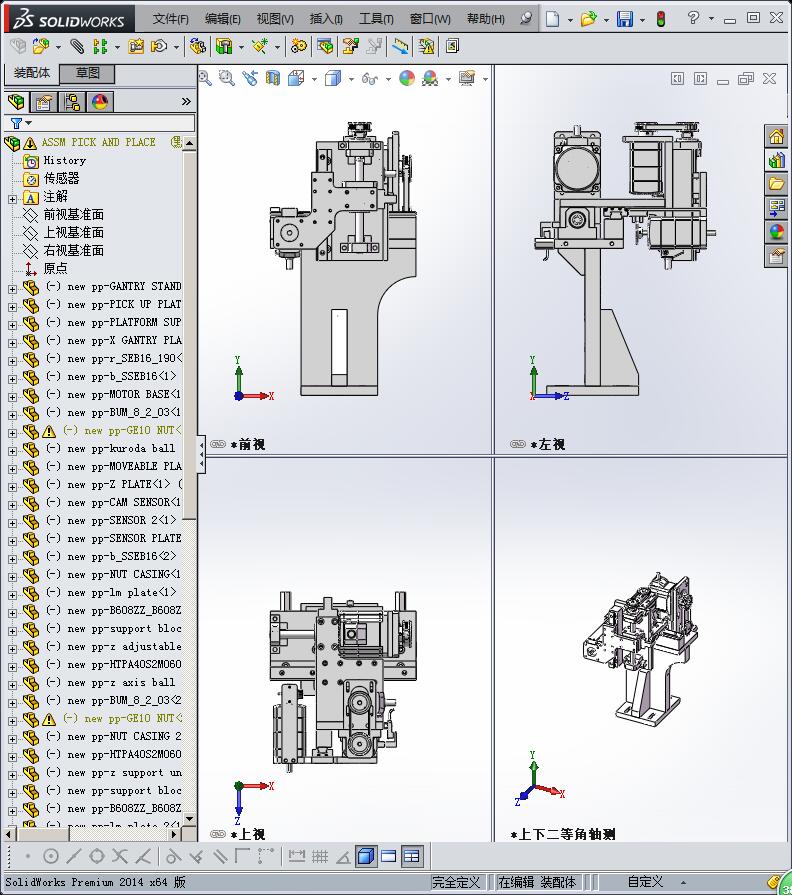Image resolution: width=792 pixels, height=895 pixels.
Task: Click the Edit Appearance color ball icon
Action: click(x=407, y=78)
